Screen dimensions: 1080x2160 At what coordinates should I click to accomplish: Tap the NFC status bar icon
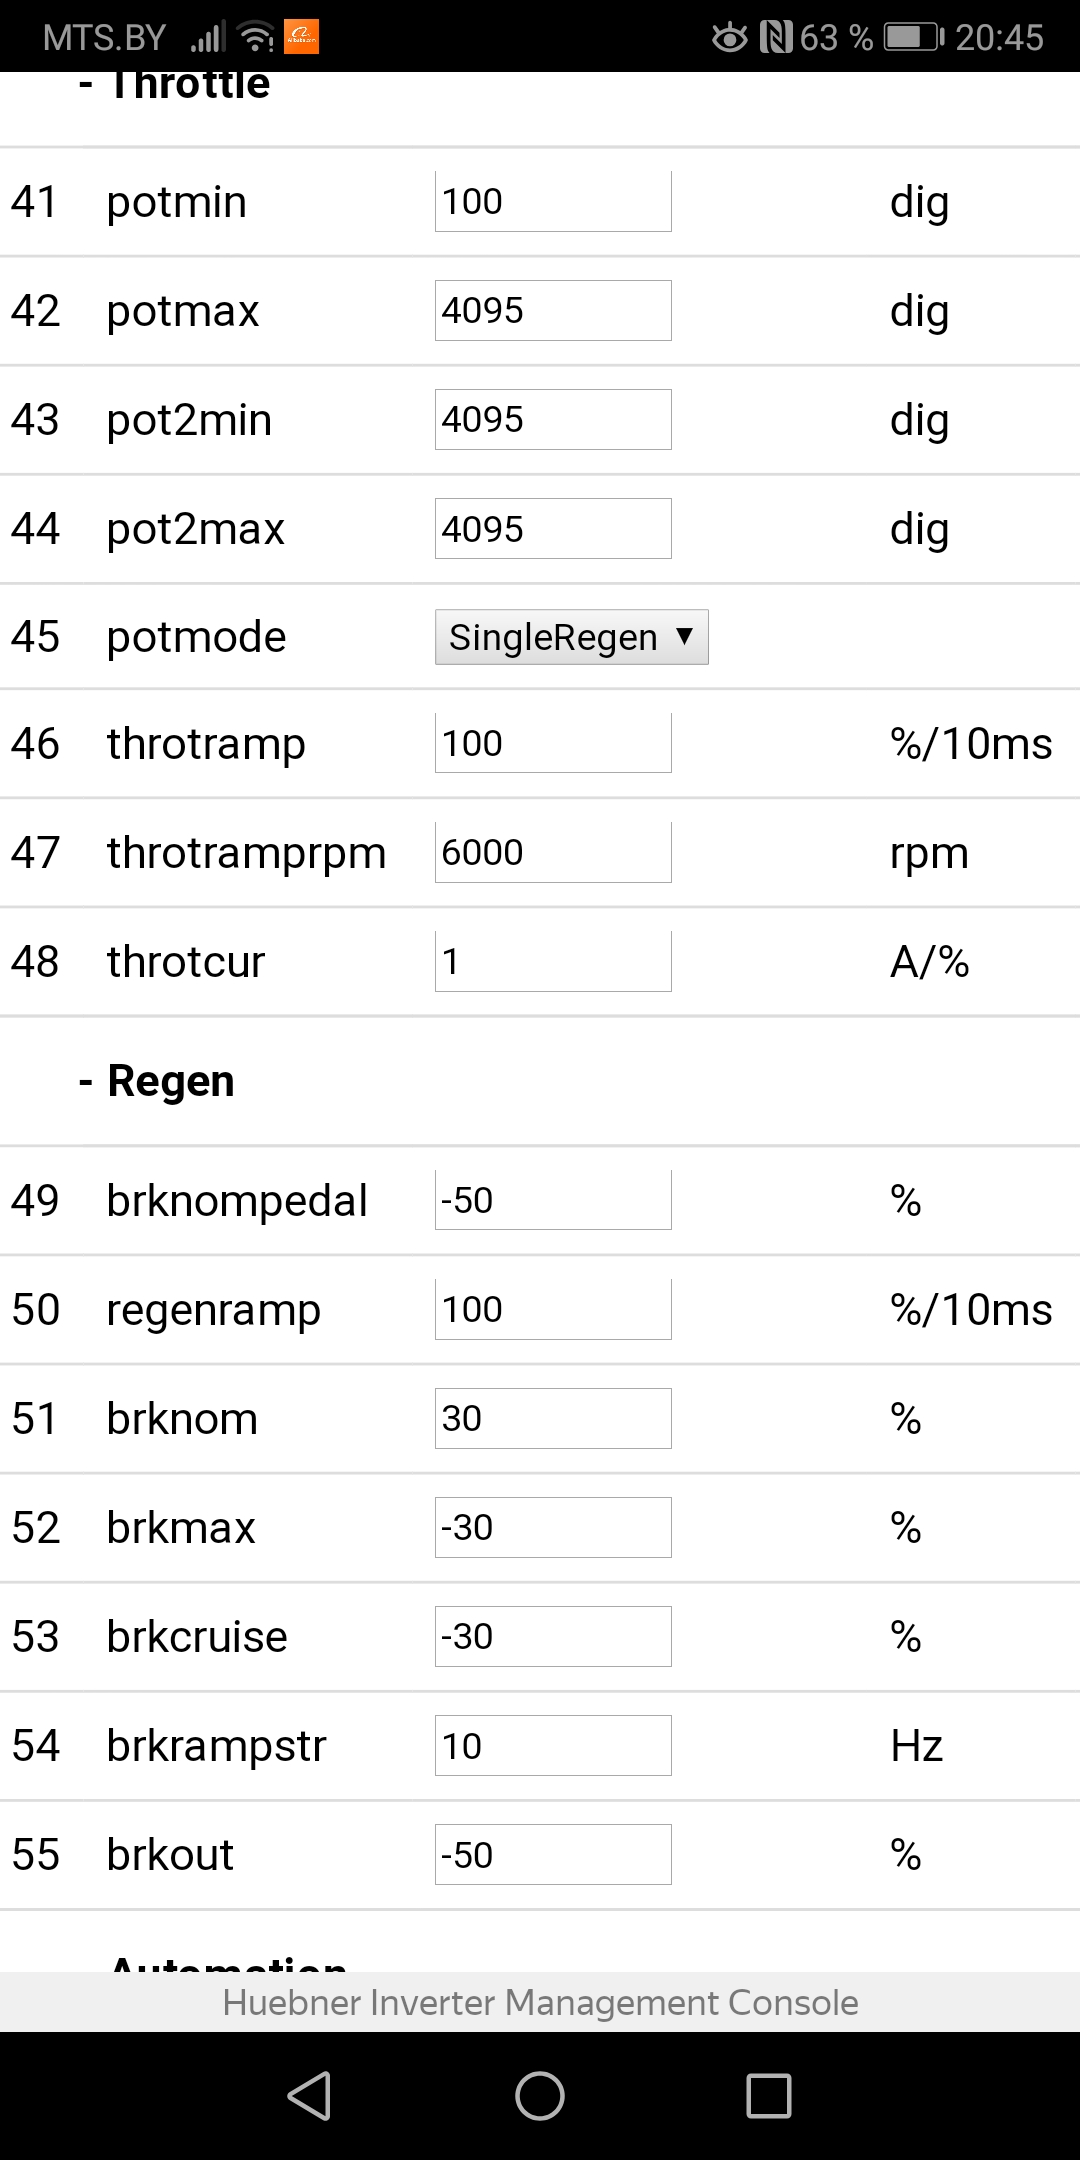click(776, 38)
